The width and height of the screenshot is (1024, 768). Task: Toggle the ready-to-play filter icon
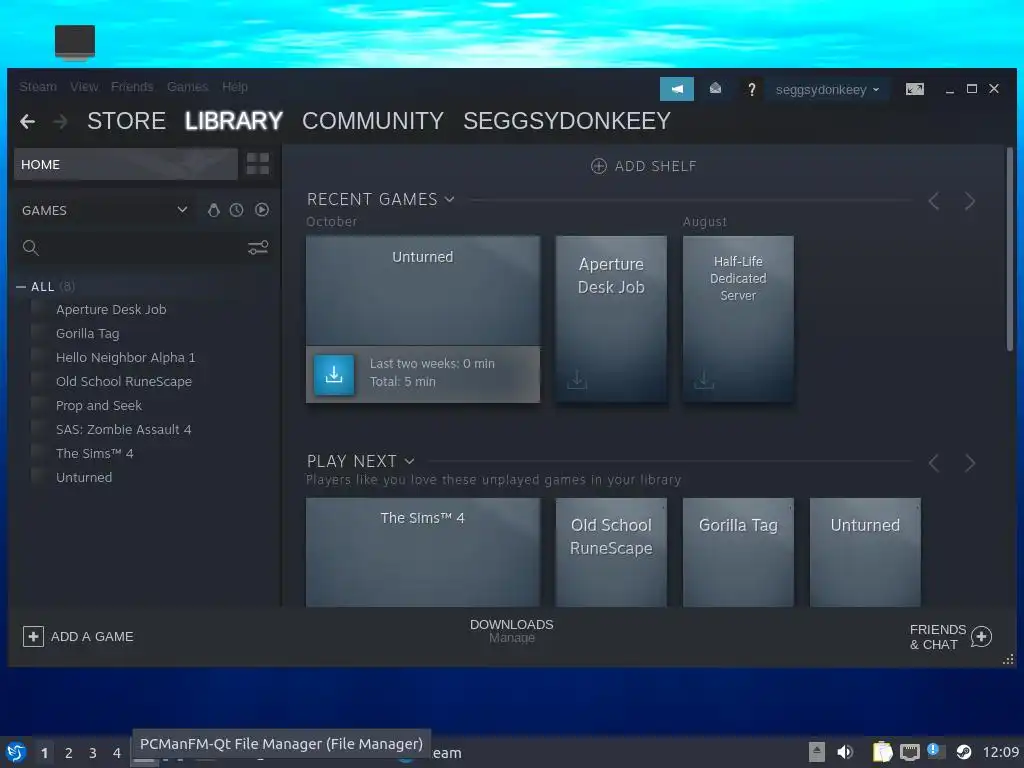262,210
